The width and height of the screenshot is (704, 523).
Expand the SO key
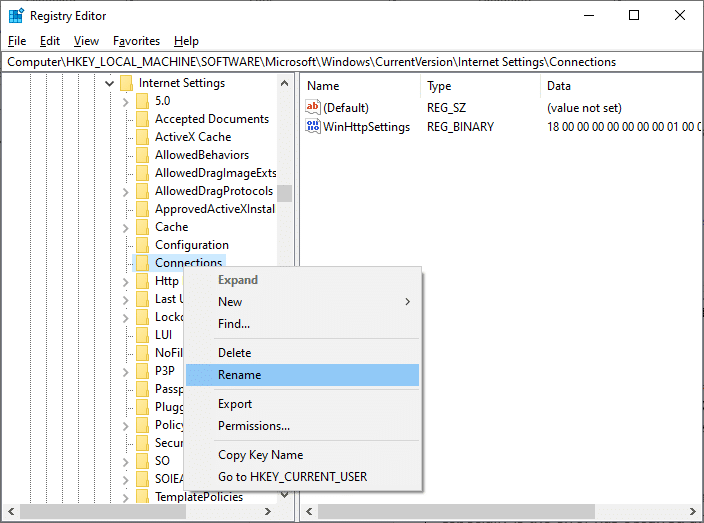coord(126,462)
